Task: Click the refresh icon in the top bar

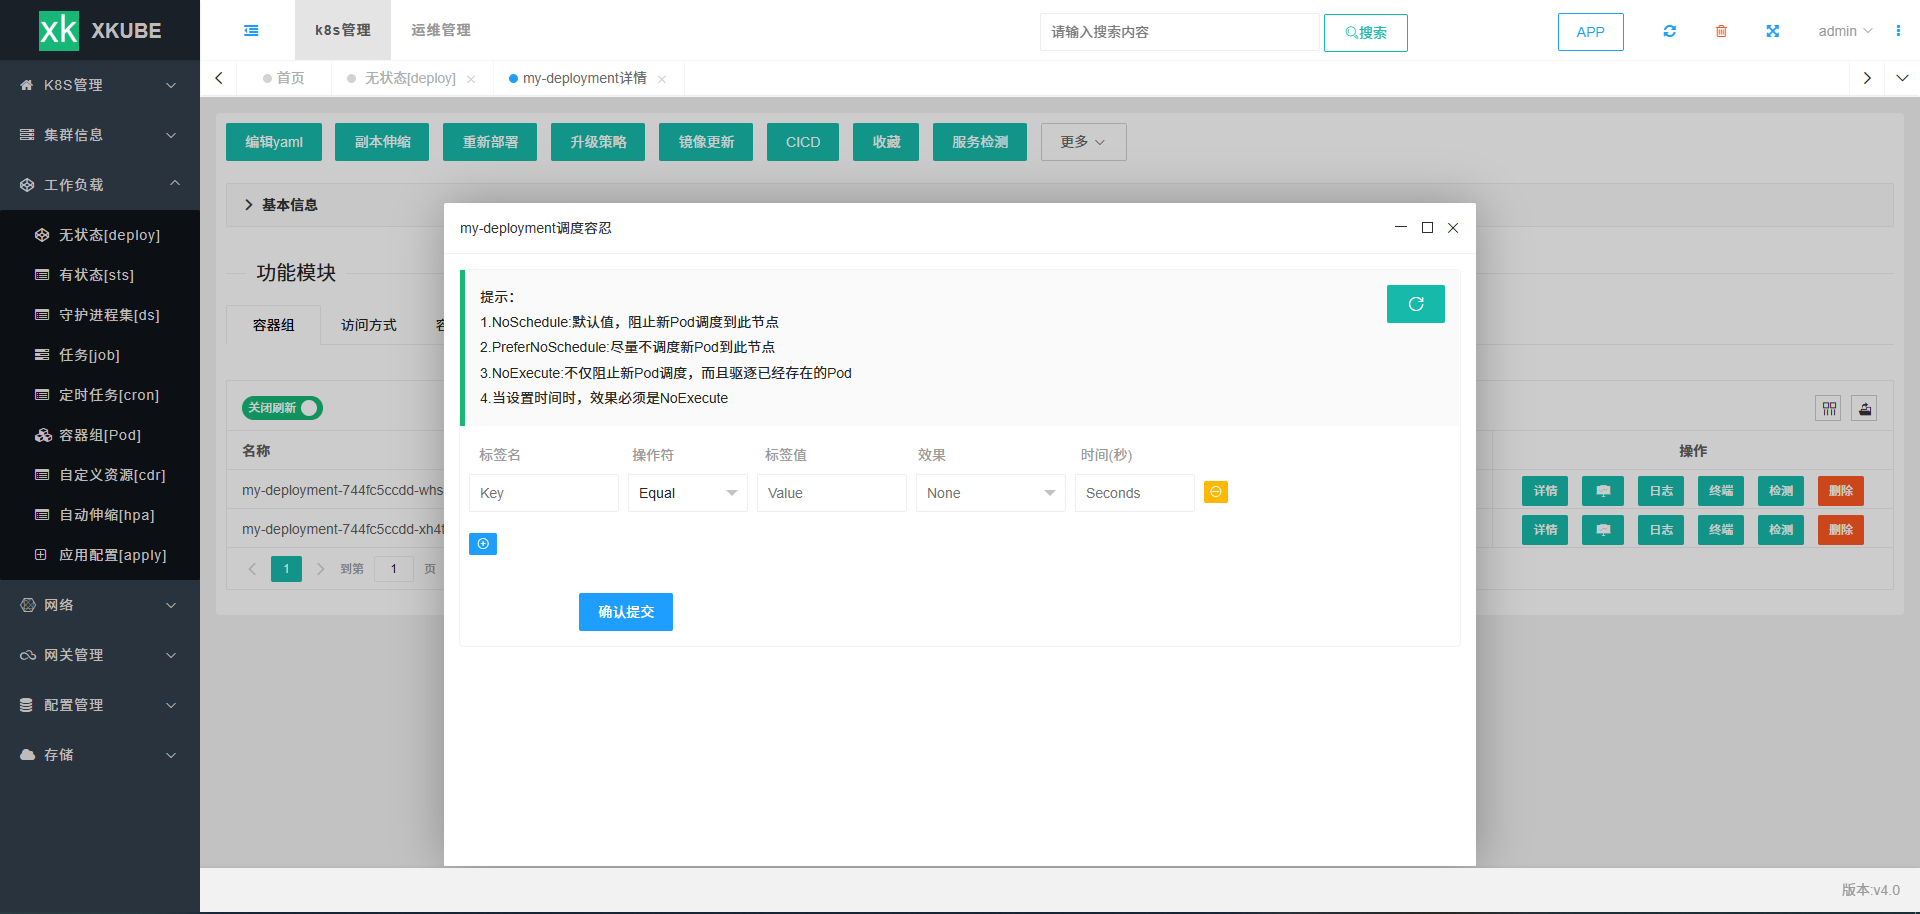Action: (1669, 31)
